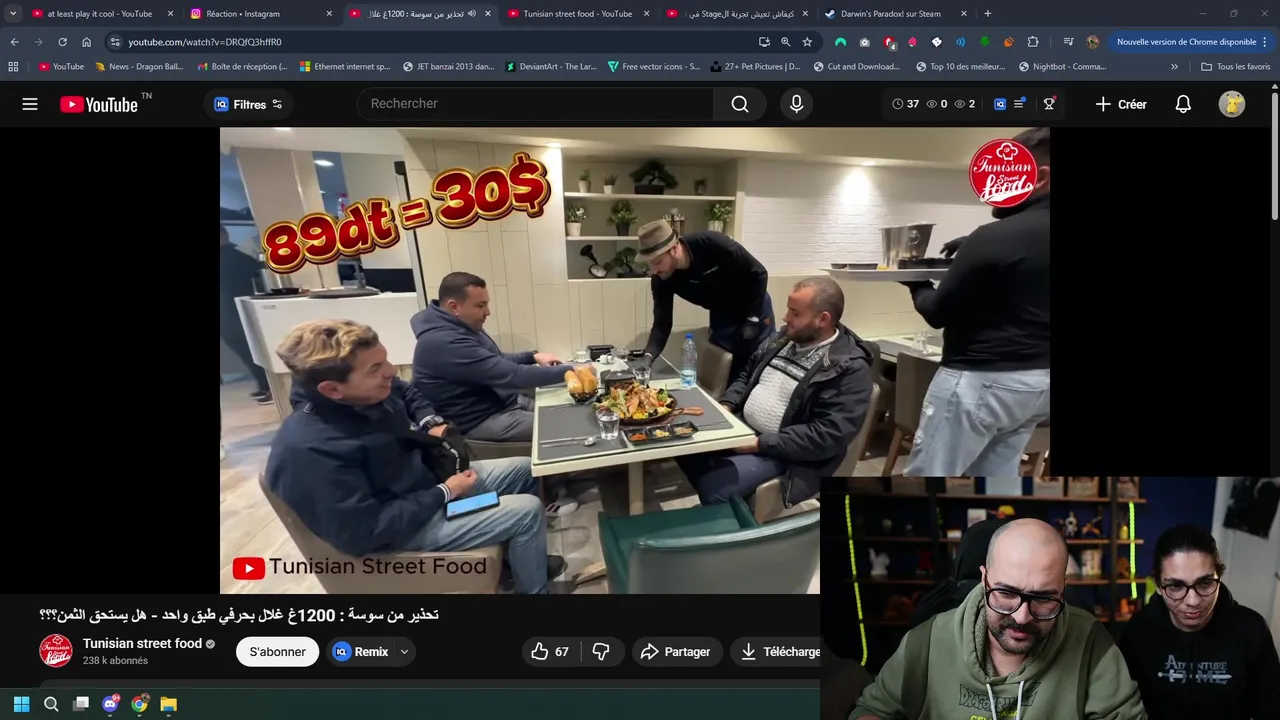Image resolution: width=1280 pixels, height=720 pixels.
Task: Go back to previous page
Action: pyautogui.click(x=14, y=42)
